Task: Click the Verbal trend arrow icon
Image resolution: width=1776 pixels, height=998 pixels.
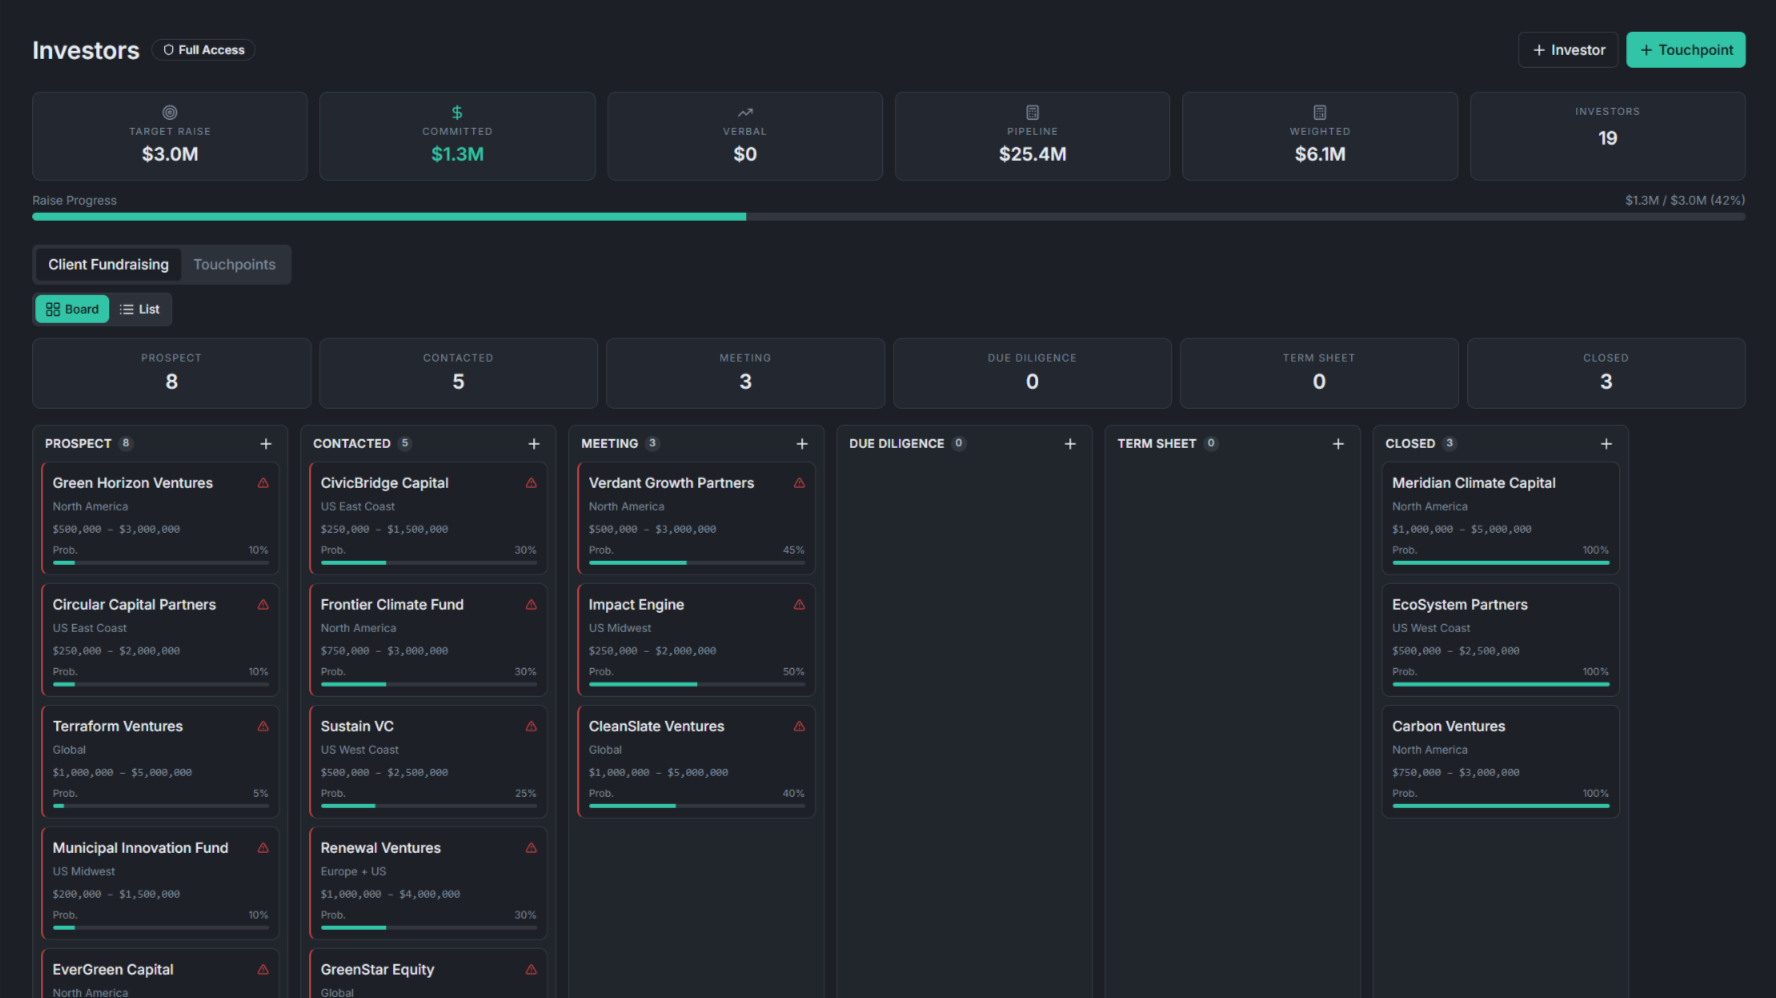Action: click(x=745, y=113)
